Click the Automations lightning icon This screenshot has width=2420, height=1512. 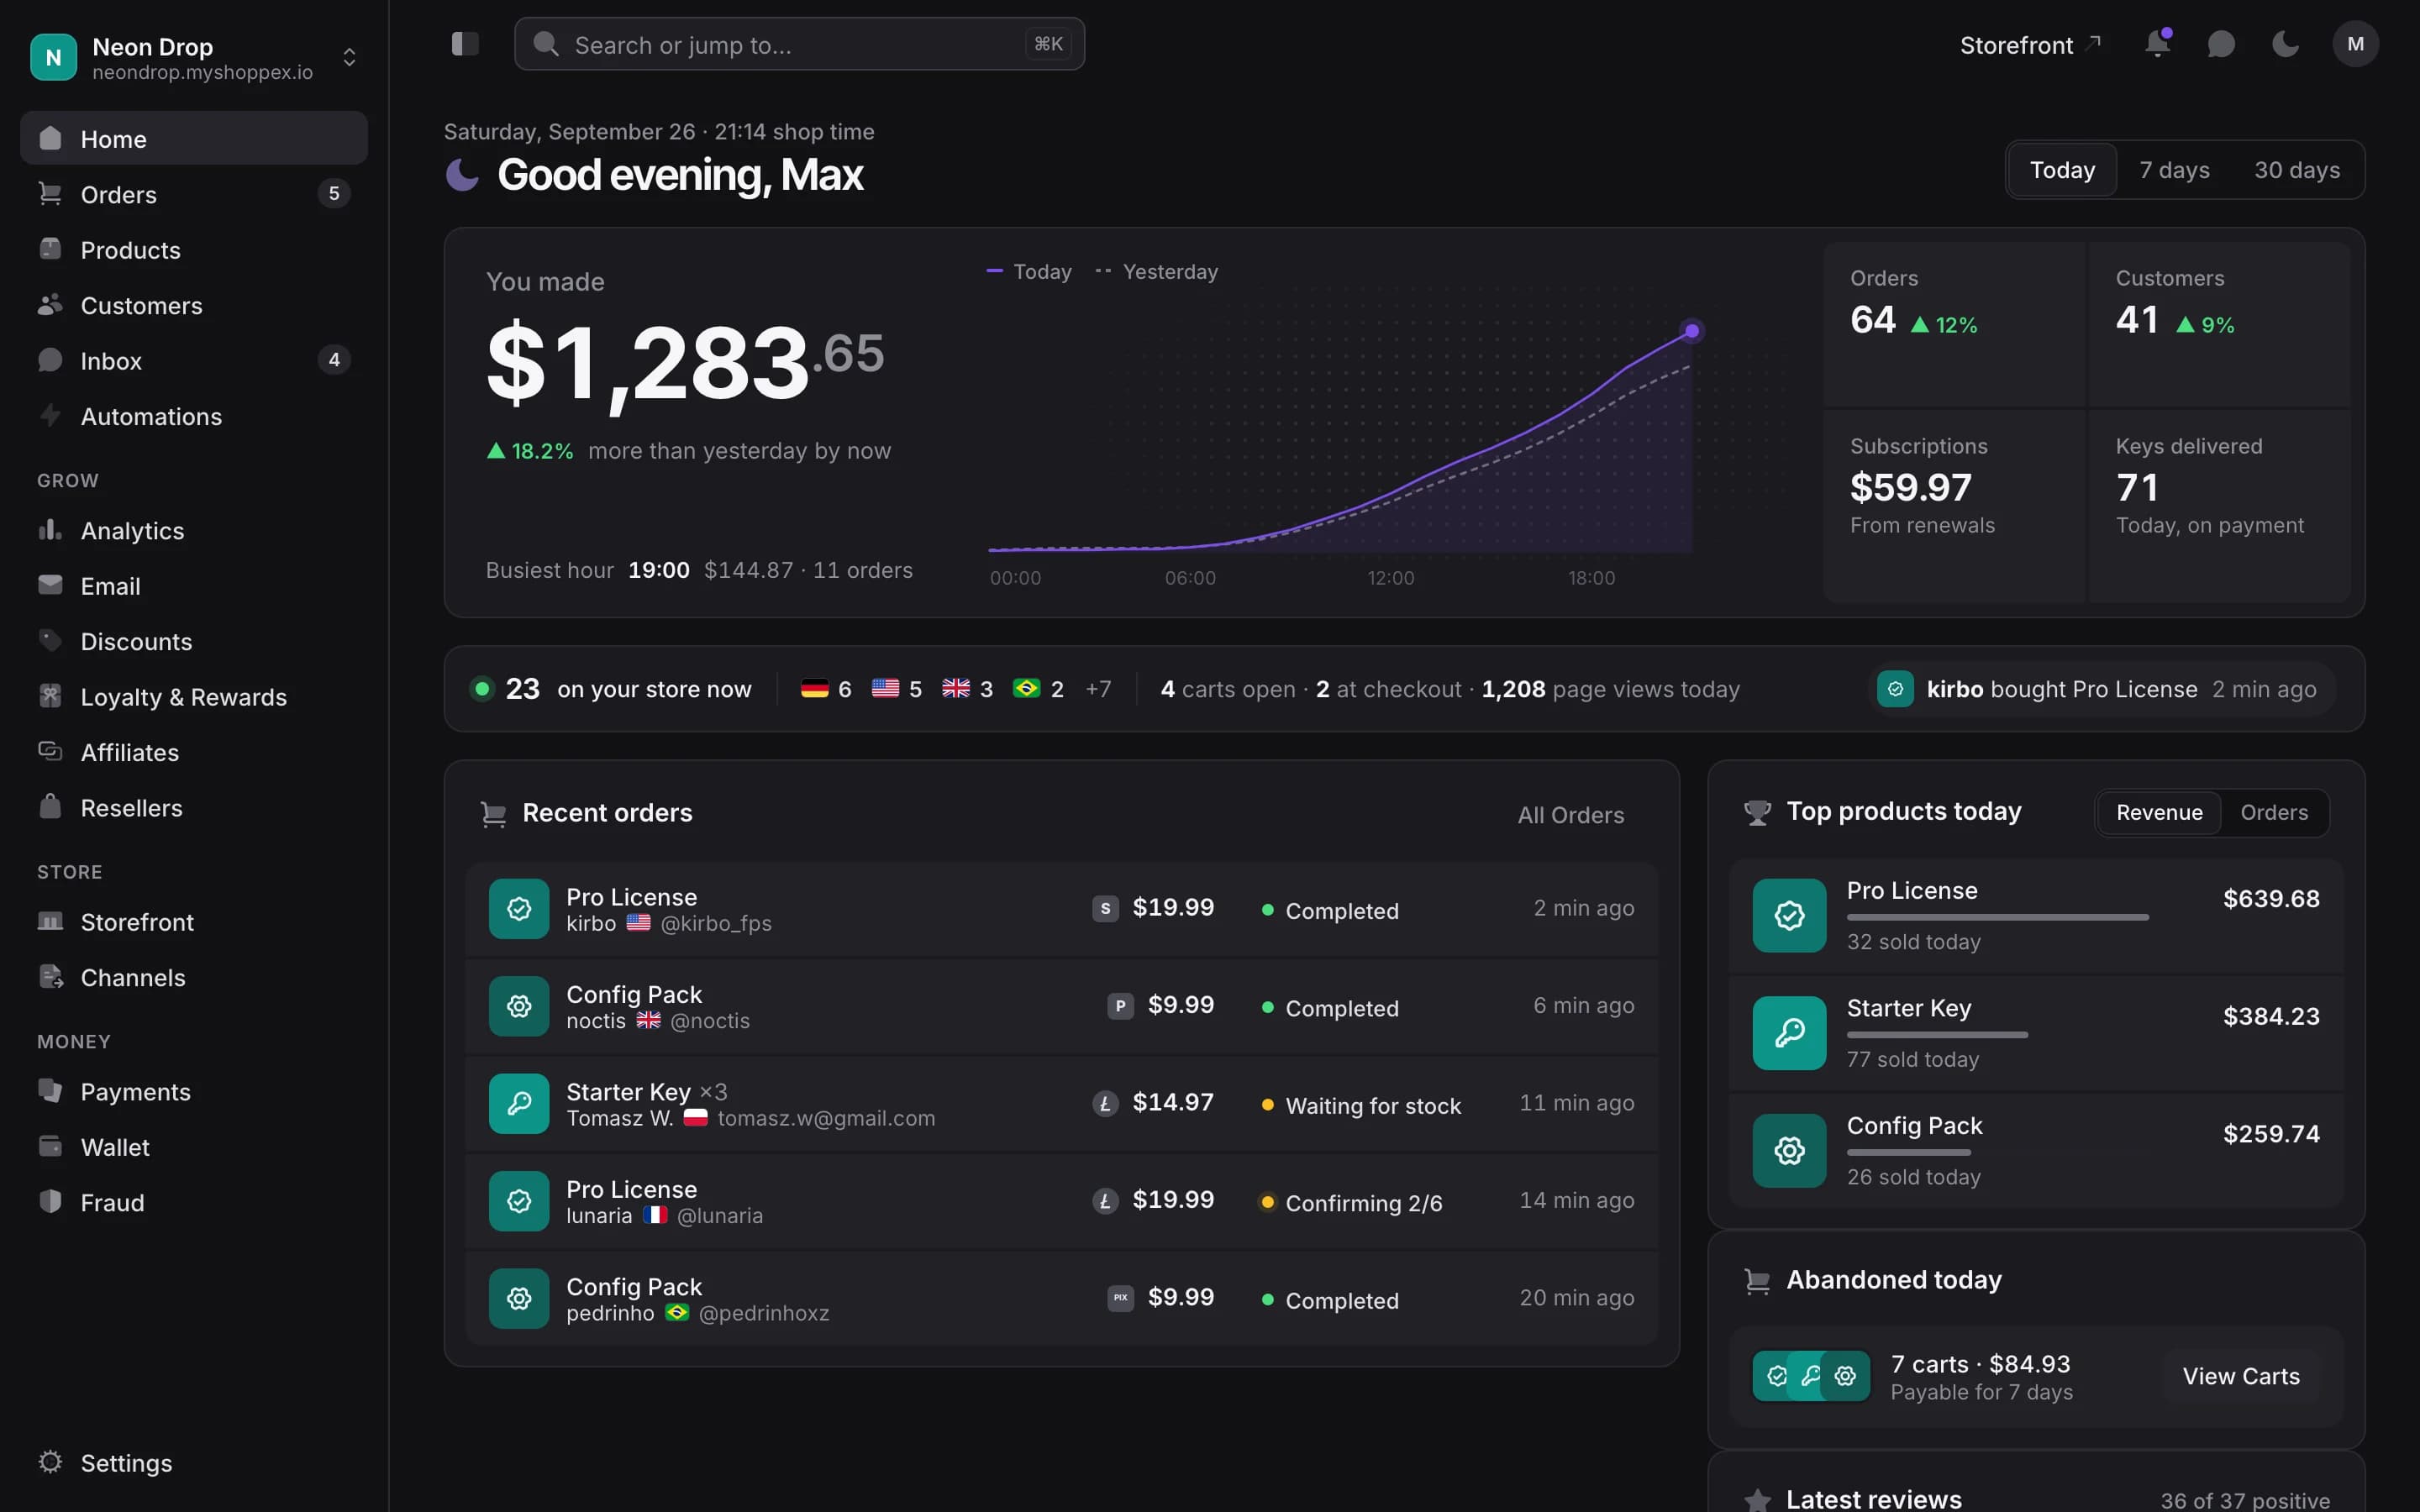pos(50,415)
